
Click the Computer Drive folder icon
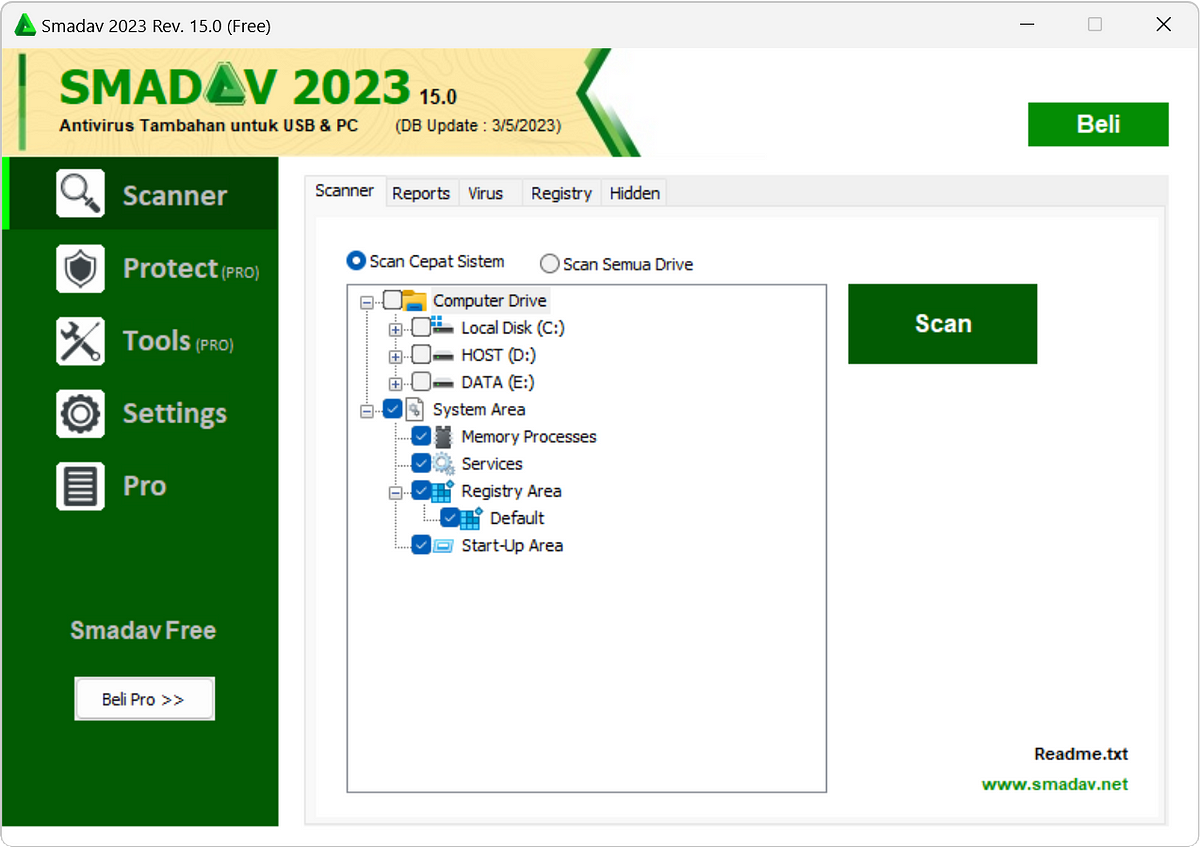coord(414,300)
